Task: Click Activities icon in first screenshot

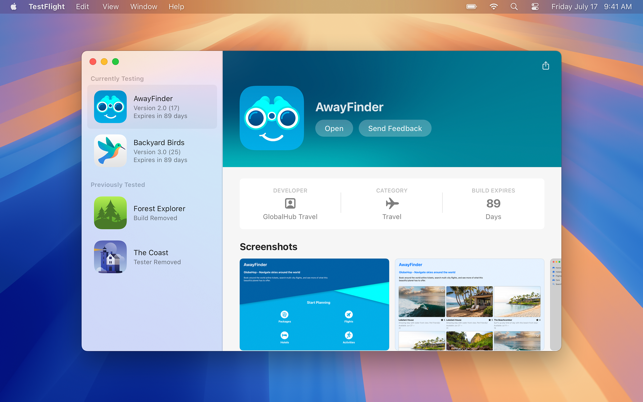Action: [x=349, y=336]
